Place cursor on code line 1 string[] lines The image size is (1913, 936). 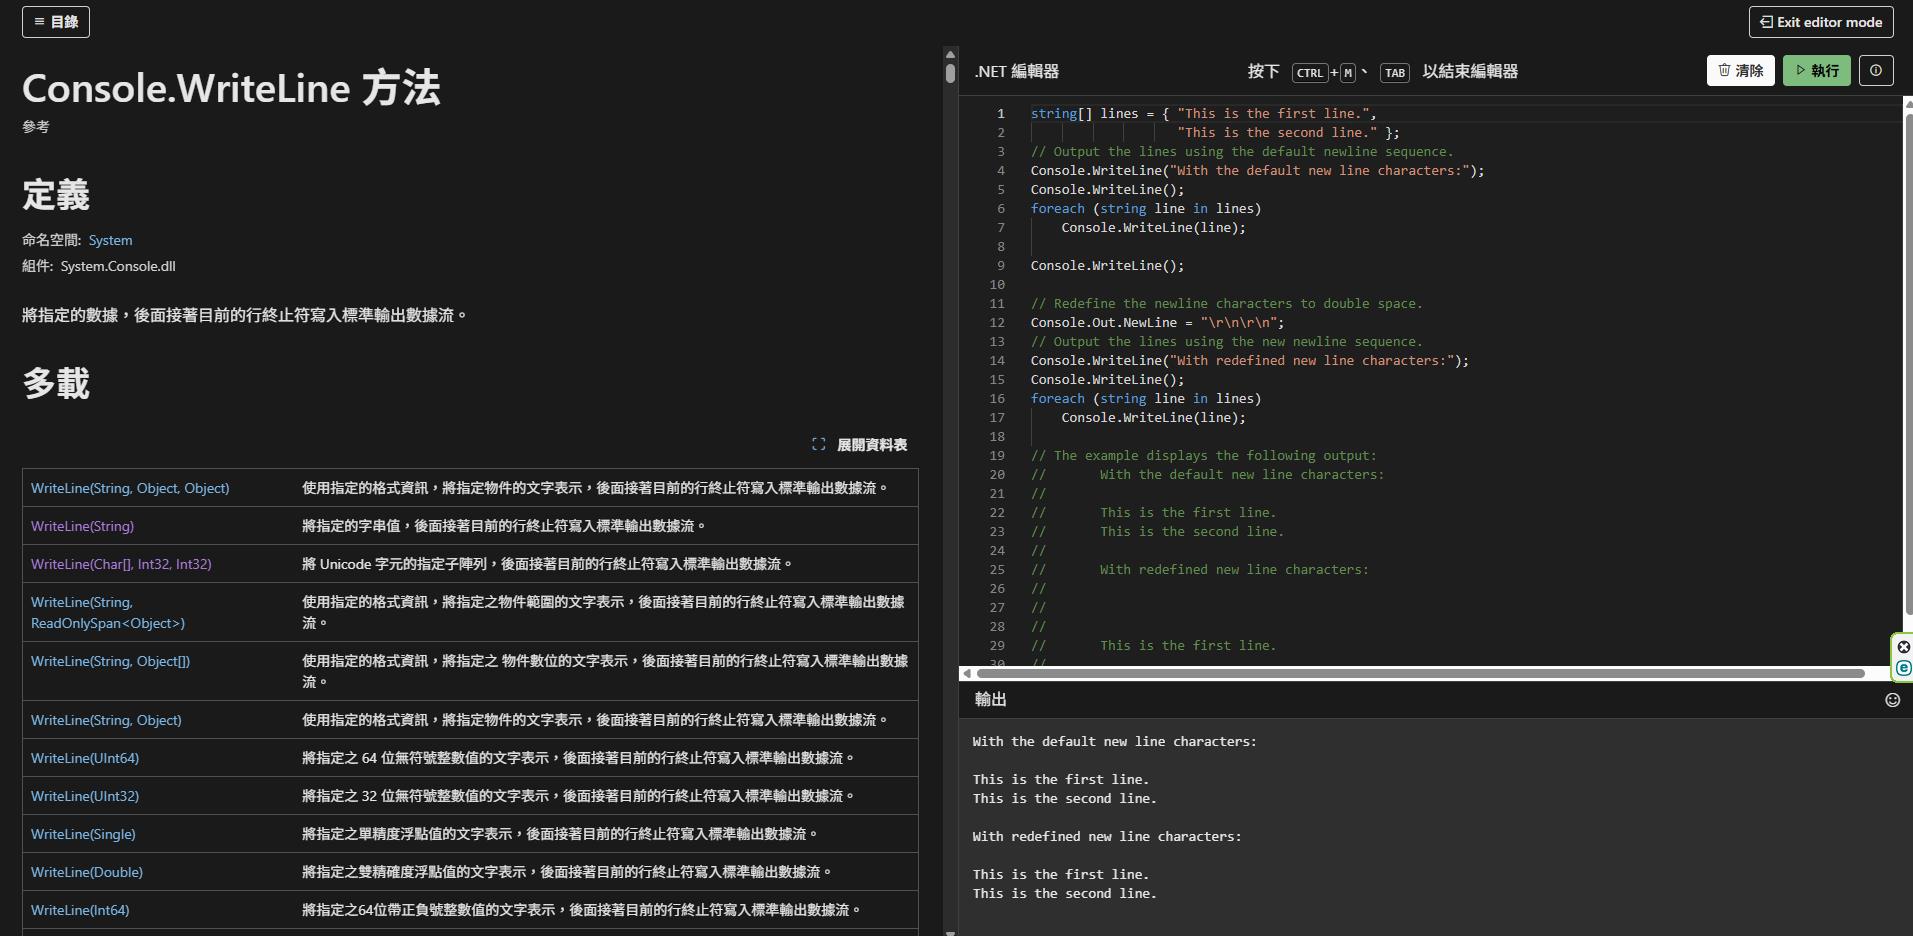1204,114
